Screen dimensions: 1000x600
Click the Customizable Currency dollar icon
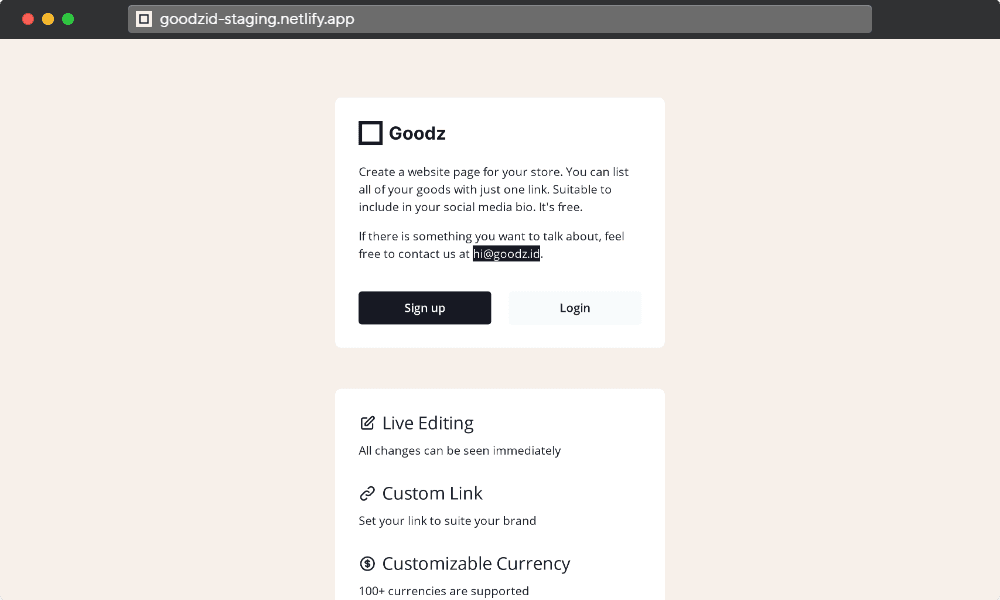367,563
